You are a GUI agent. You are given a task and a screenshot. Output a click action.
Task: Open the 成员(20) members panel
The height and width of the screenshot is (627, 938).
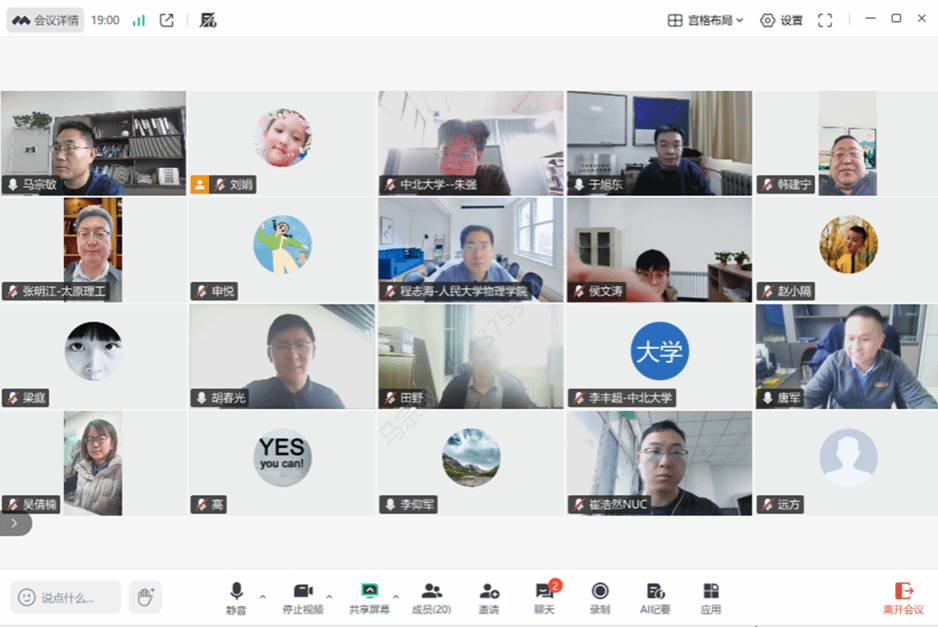coord(432,597)
